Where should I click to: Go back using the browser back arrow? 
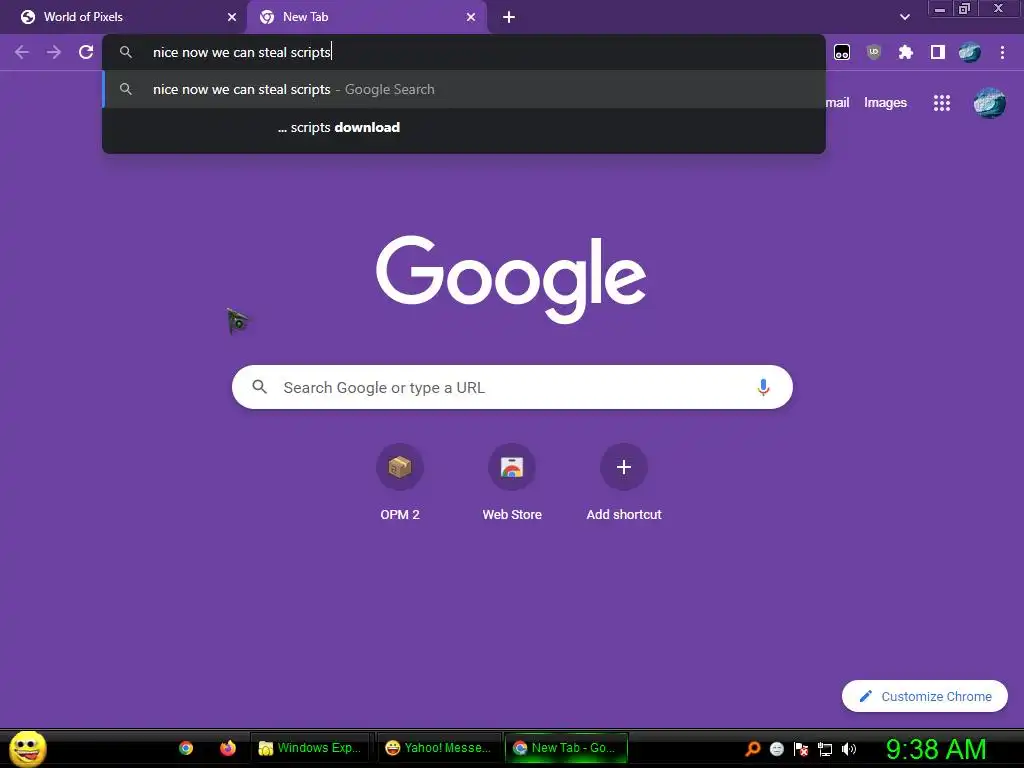(x=22, y=52)
